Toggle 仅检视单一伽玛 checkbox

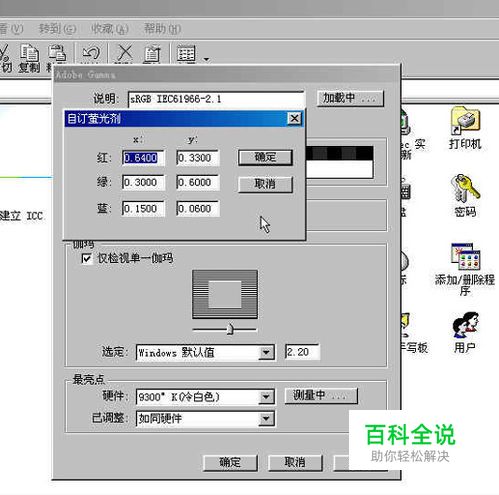(x=87, y=258)
